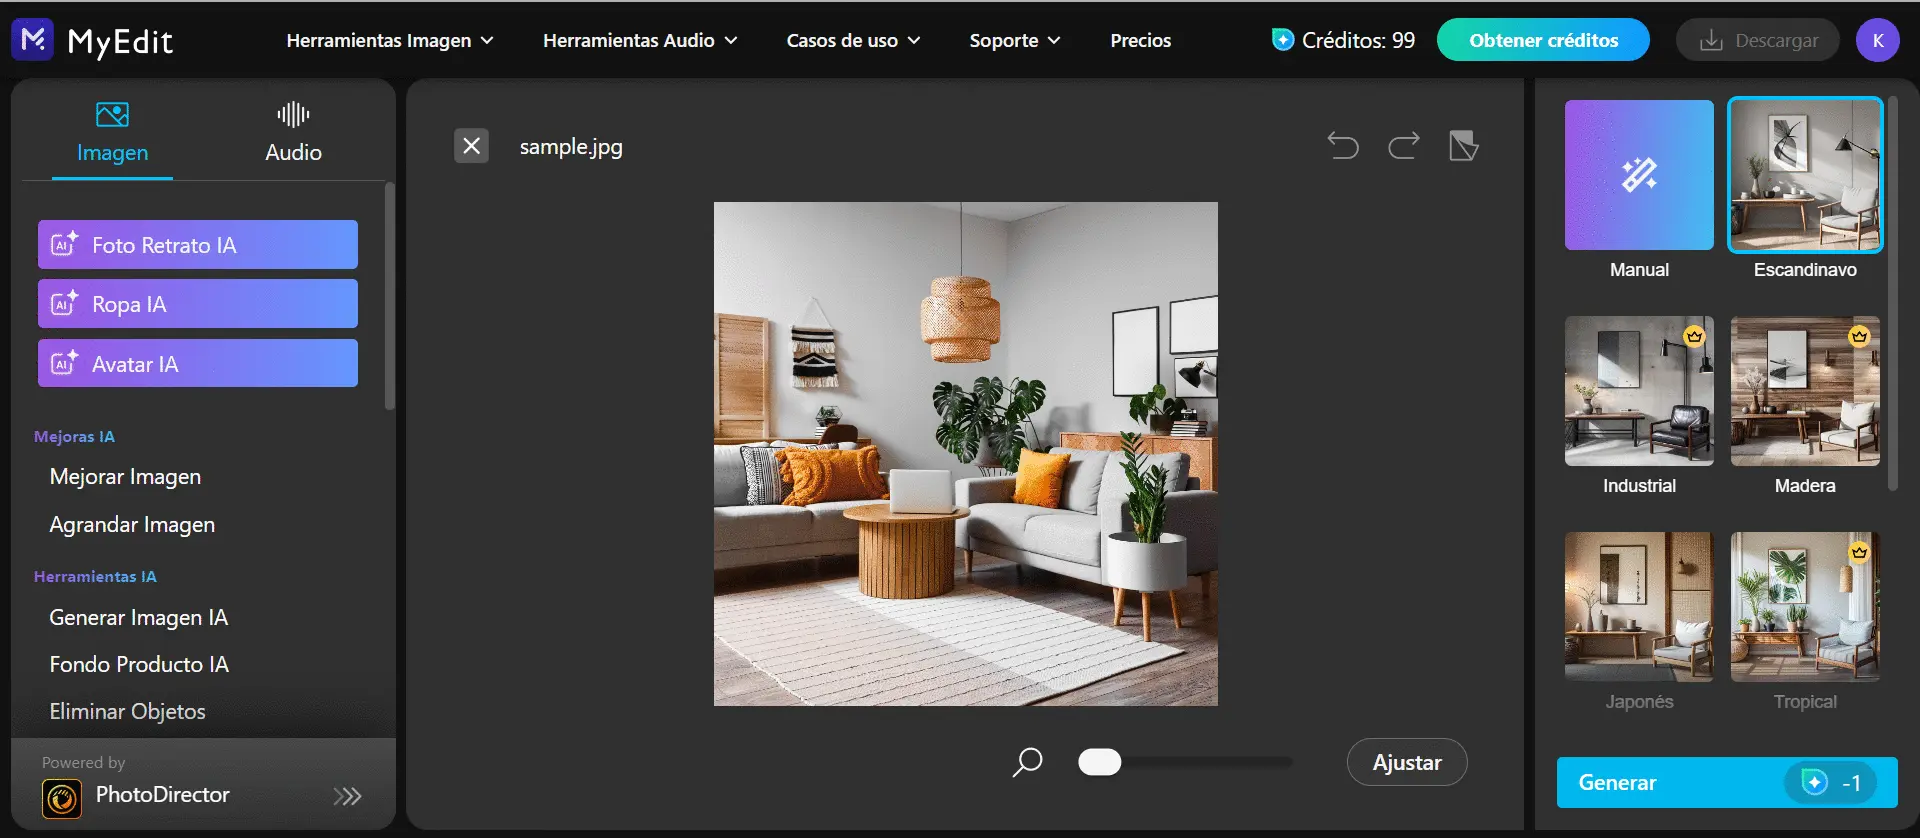This screenshot has height=838, width=1920.
Task: Click the premium crown on Tropical style
Action: tap(1859, 552)
